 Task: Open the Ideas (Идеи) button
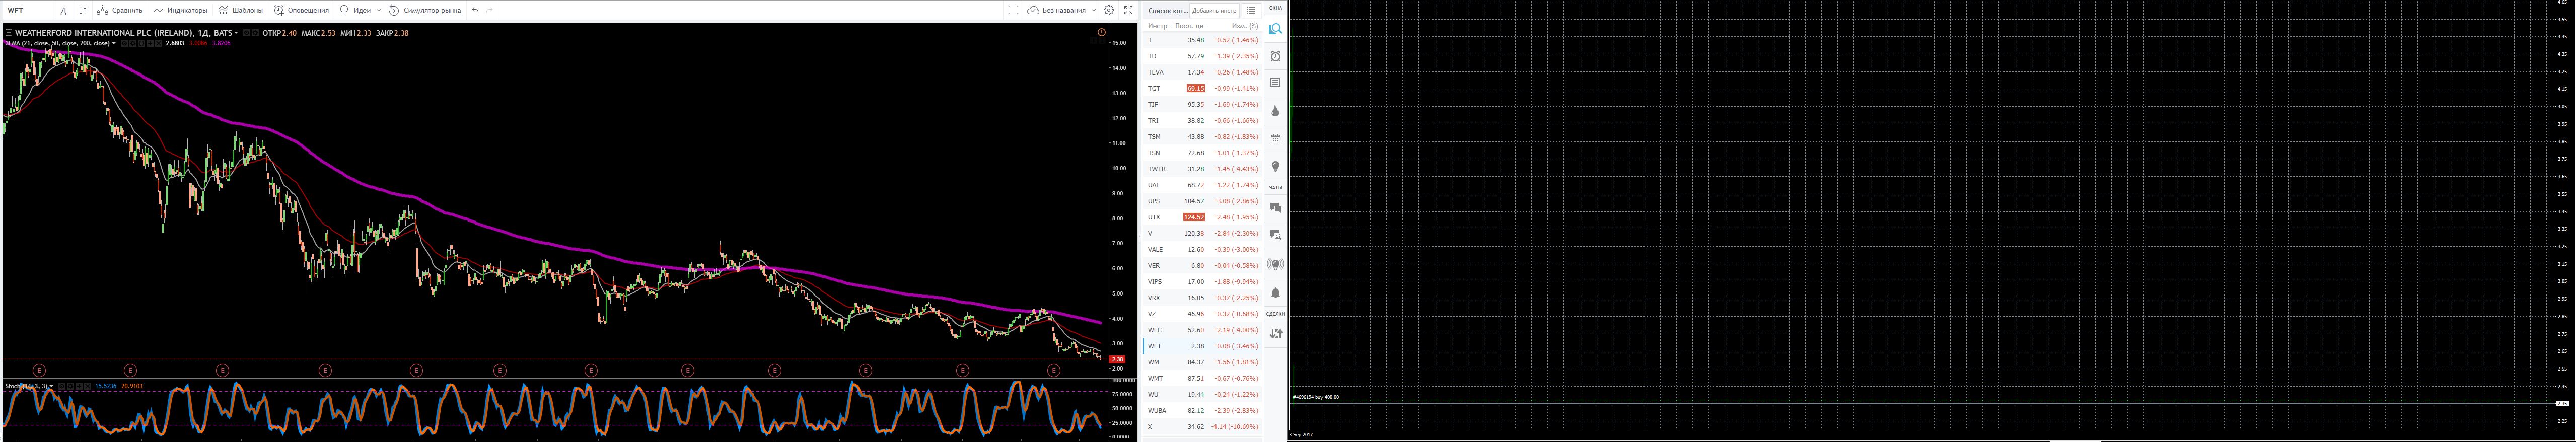coord(355,10)
